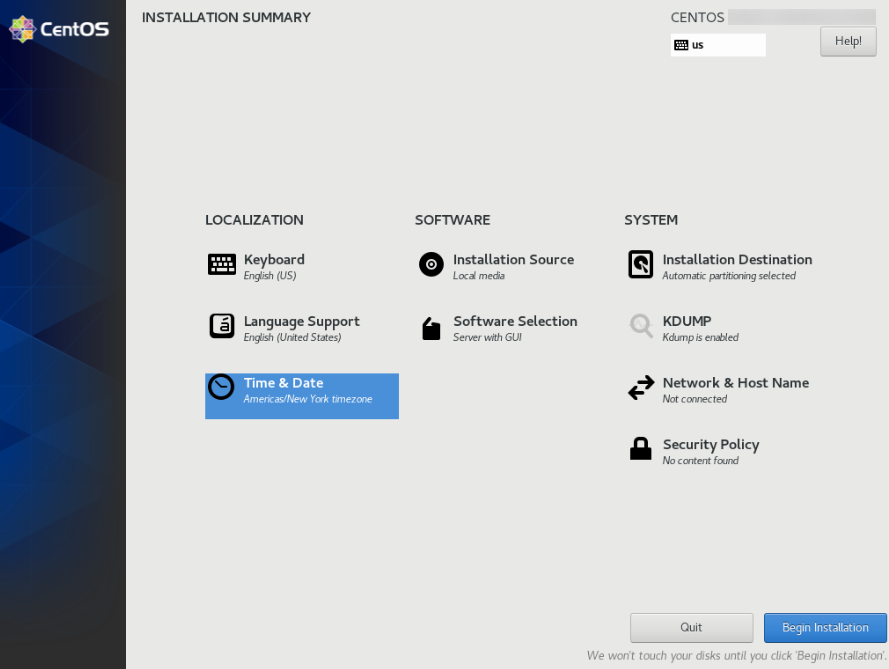Click the SYSTEM section heading

click(651, 220)
